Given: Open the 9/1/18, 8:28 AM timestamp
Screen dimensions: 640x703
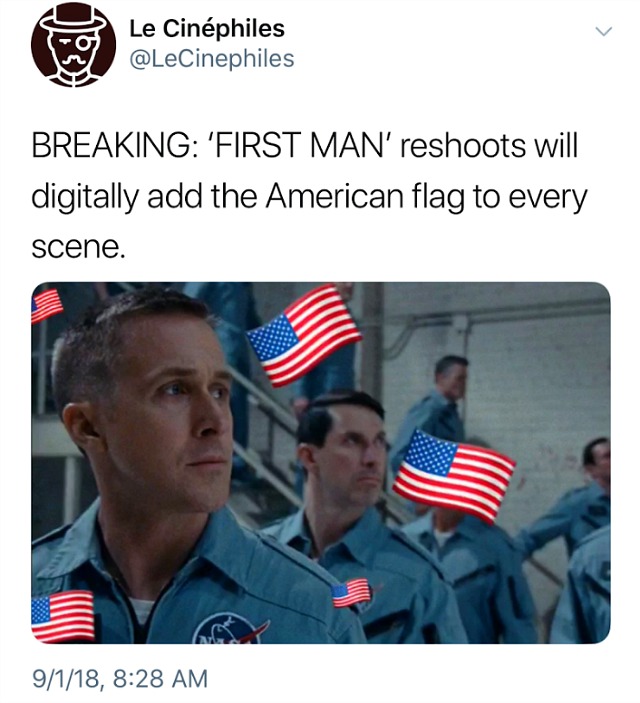Looking at the screenshot, I should coord(120,678).
